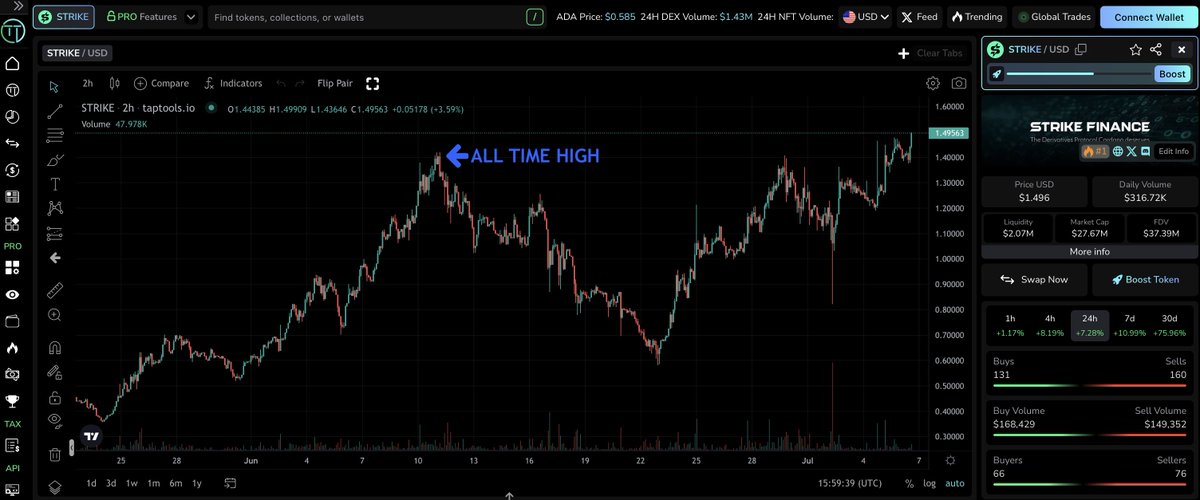
Task: Click the Flip Pair button
Action: pos(334,84)
